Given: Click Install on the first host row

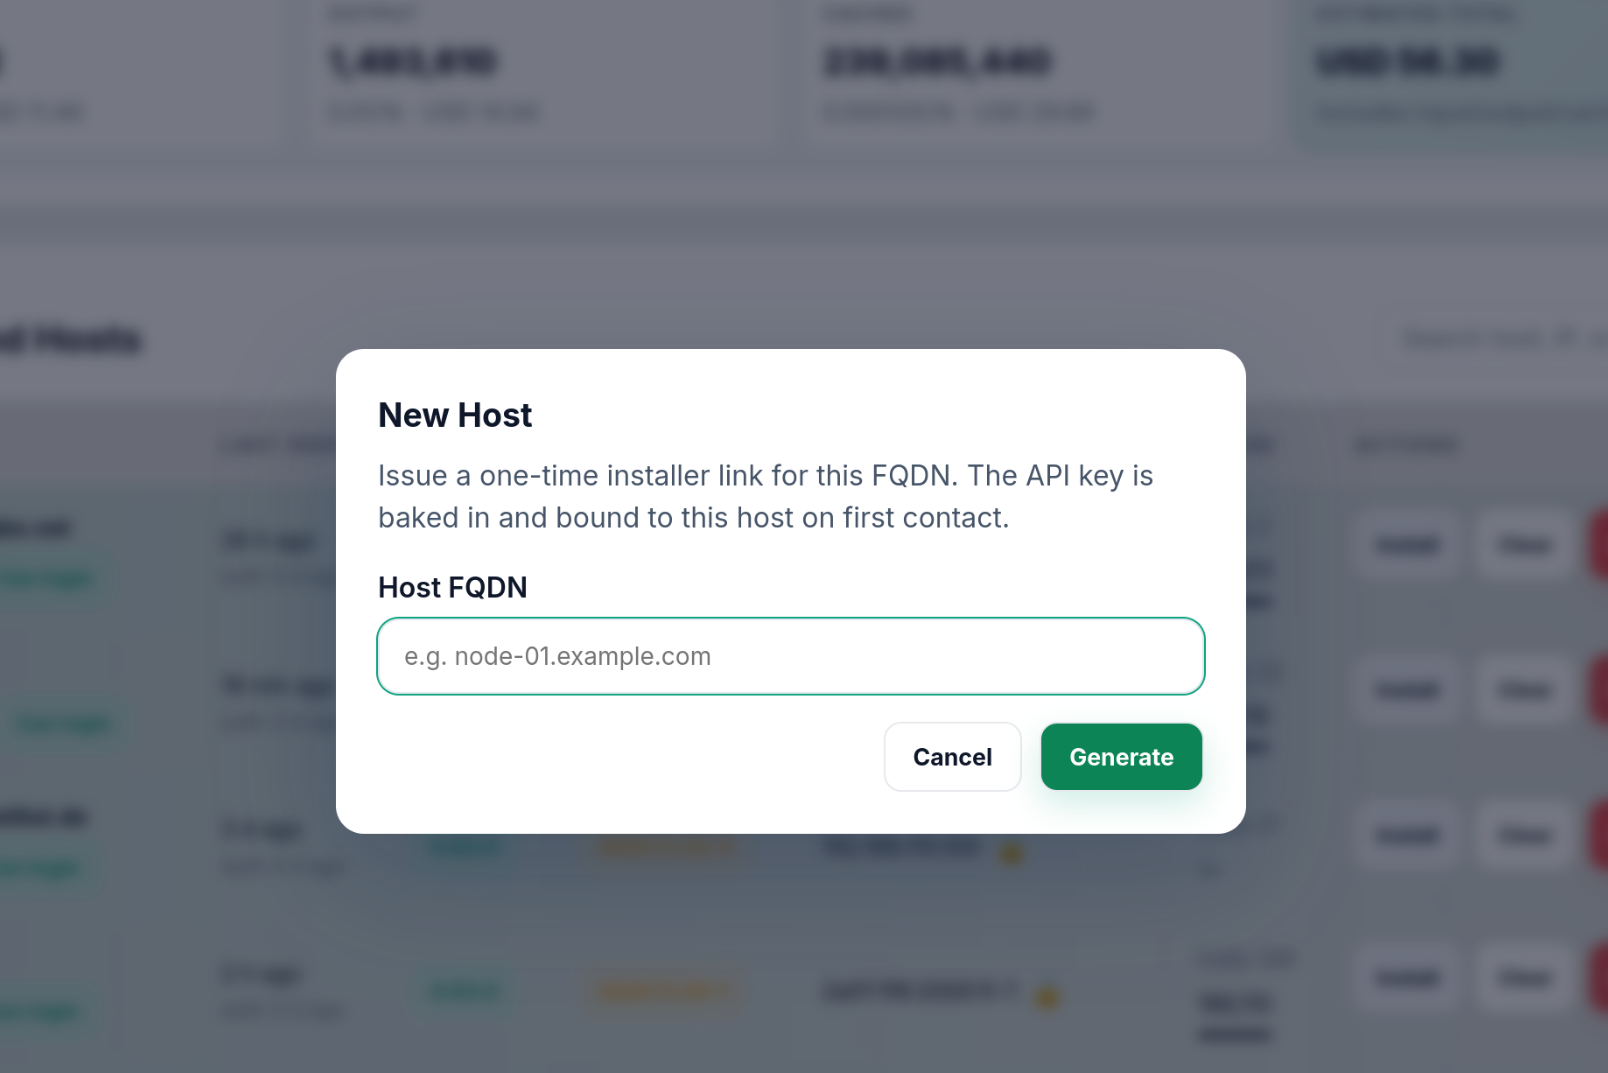Looking at the screenshot, I should coord(1405,545).
